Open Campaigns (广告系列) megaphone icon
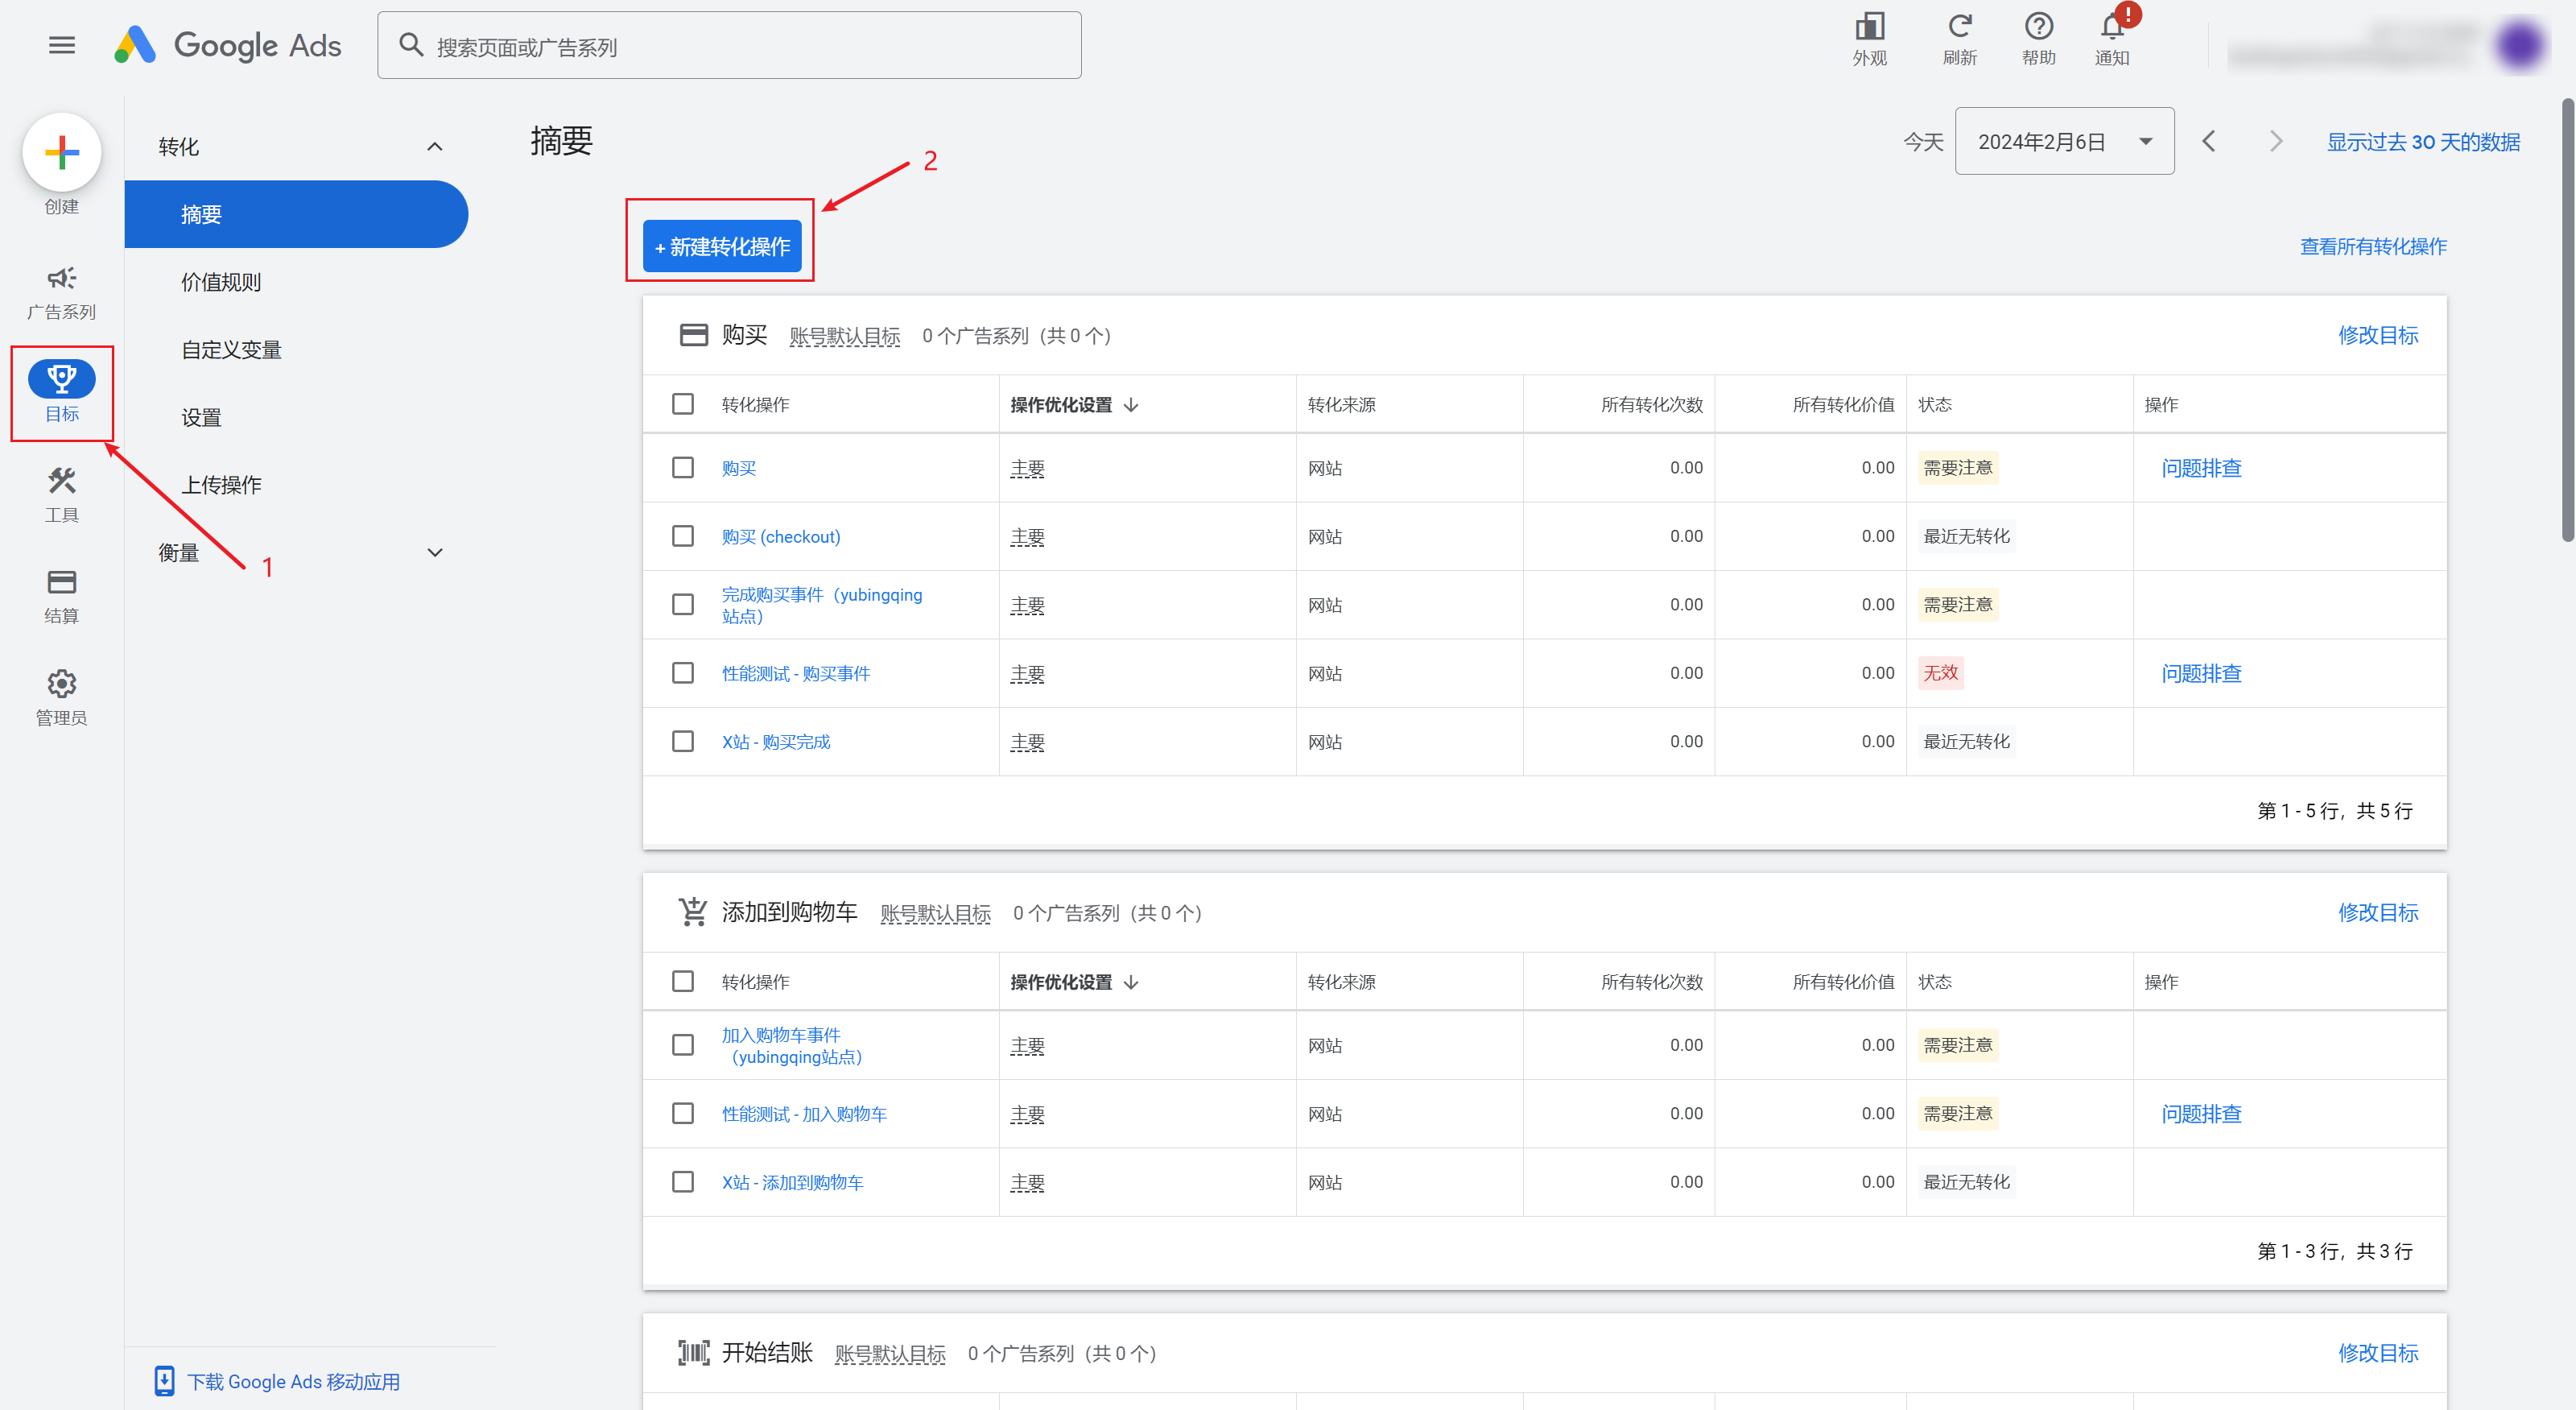The width and height of the screenshot is (2576, 1410). (x=62, y=278)
